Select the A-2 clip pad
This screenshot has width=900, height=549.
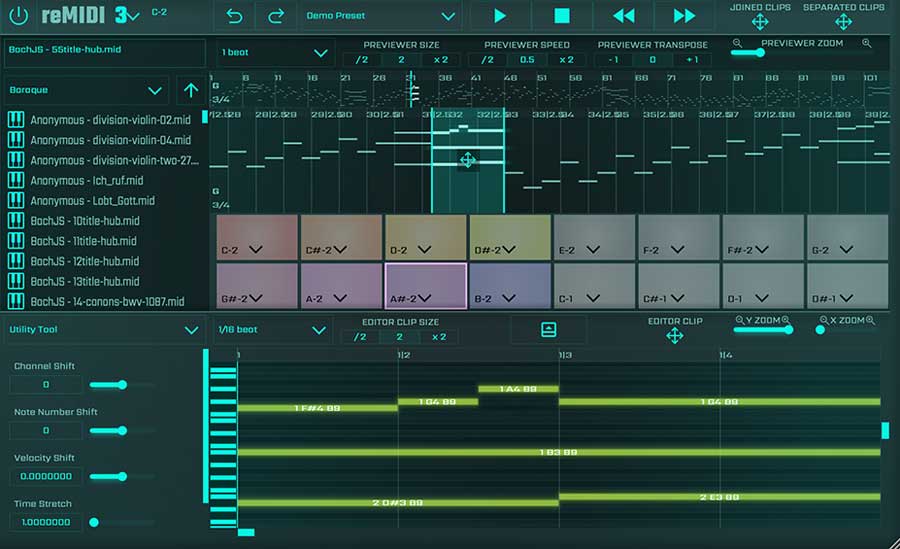[x=341, y=286]
